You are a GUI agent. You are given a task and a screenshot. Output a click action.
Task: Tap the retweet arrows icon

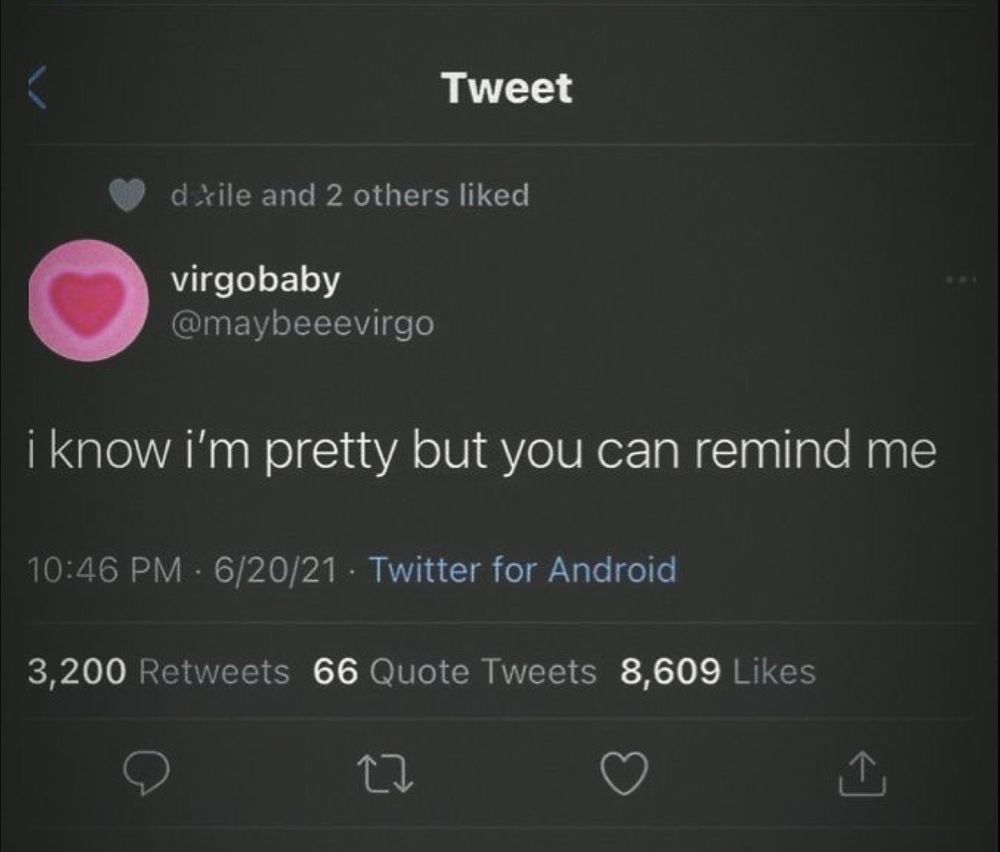click(385, 773)
